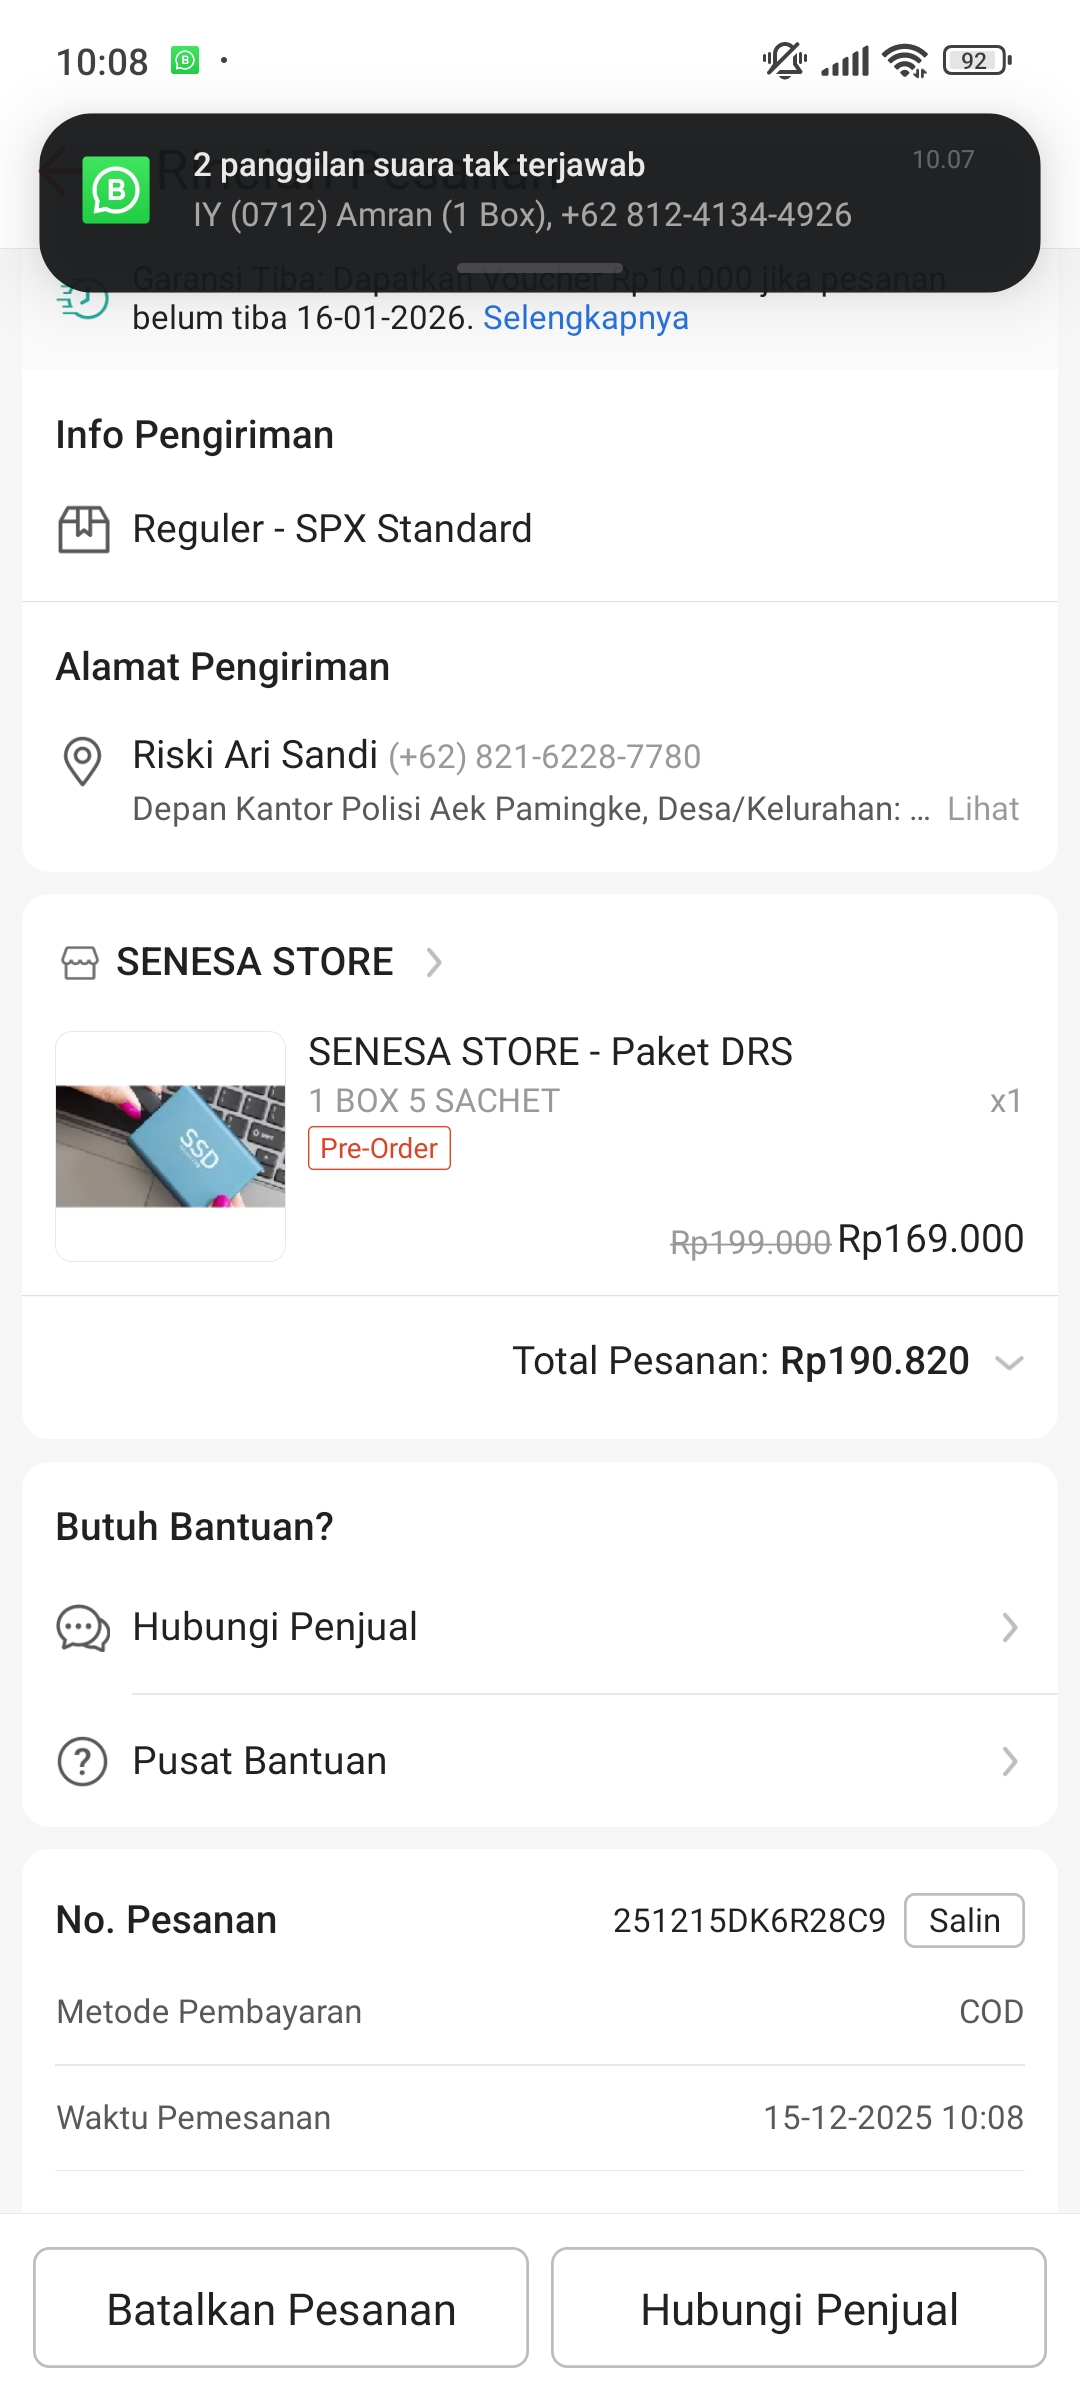Tap Batalkan Pesanan button
Image resolution: width=1080 pixels, height=2400 pixels.
281,2308
